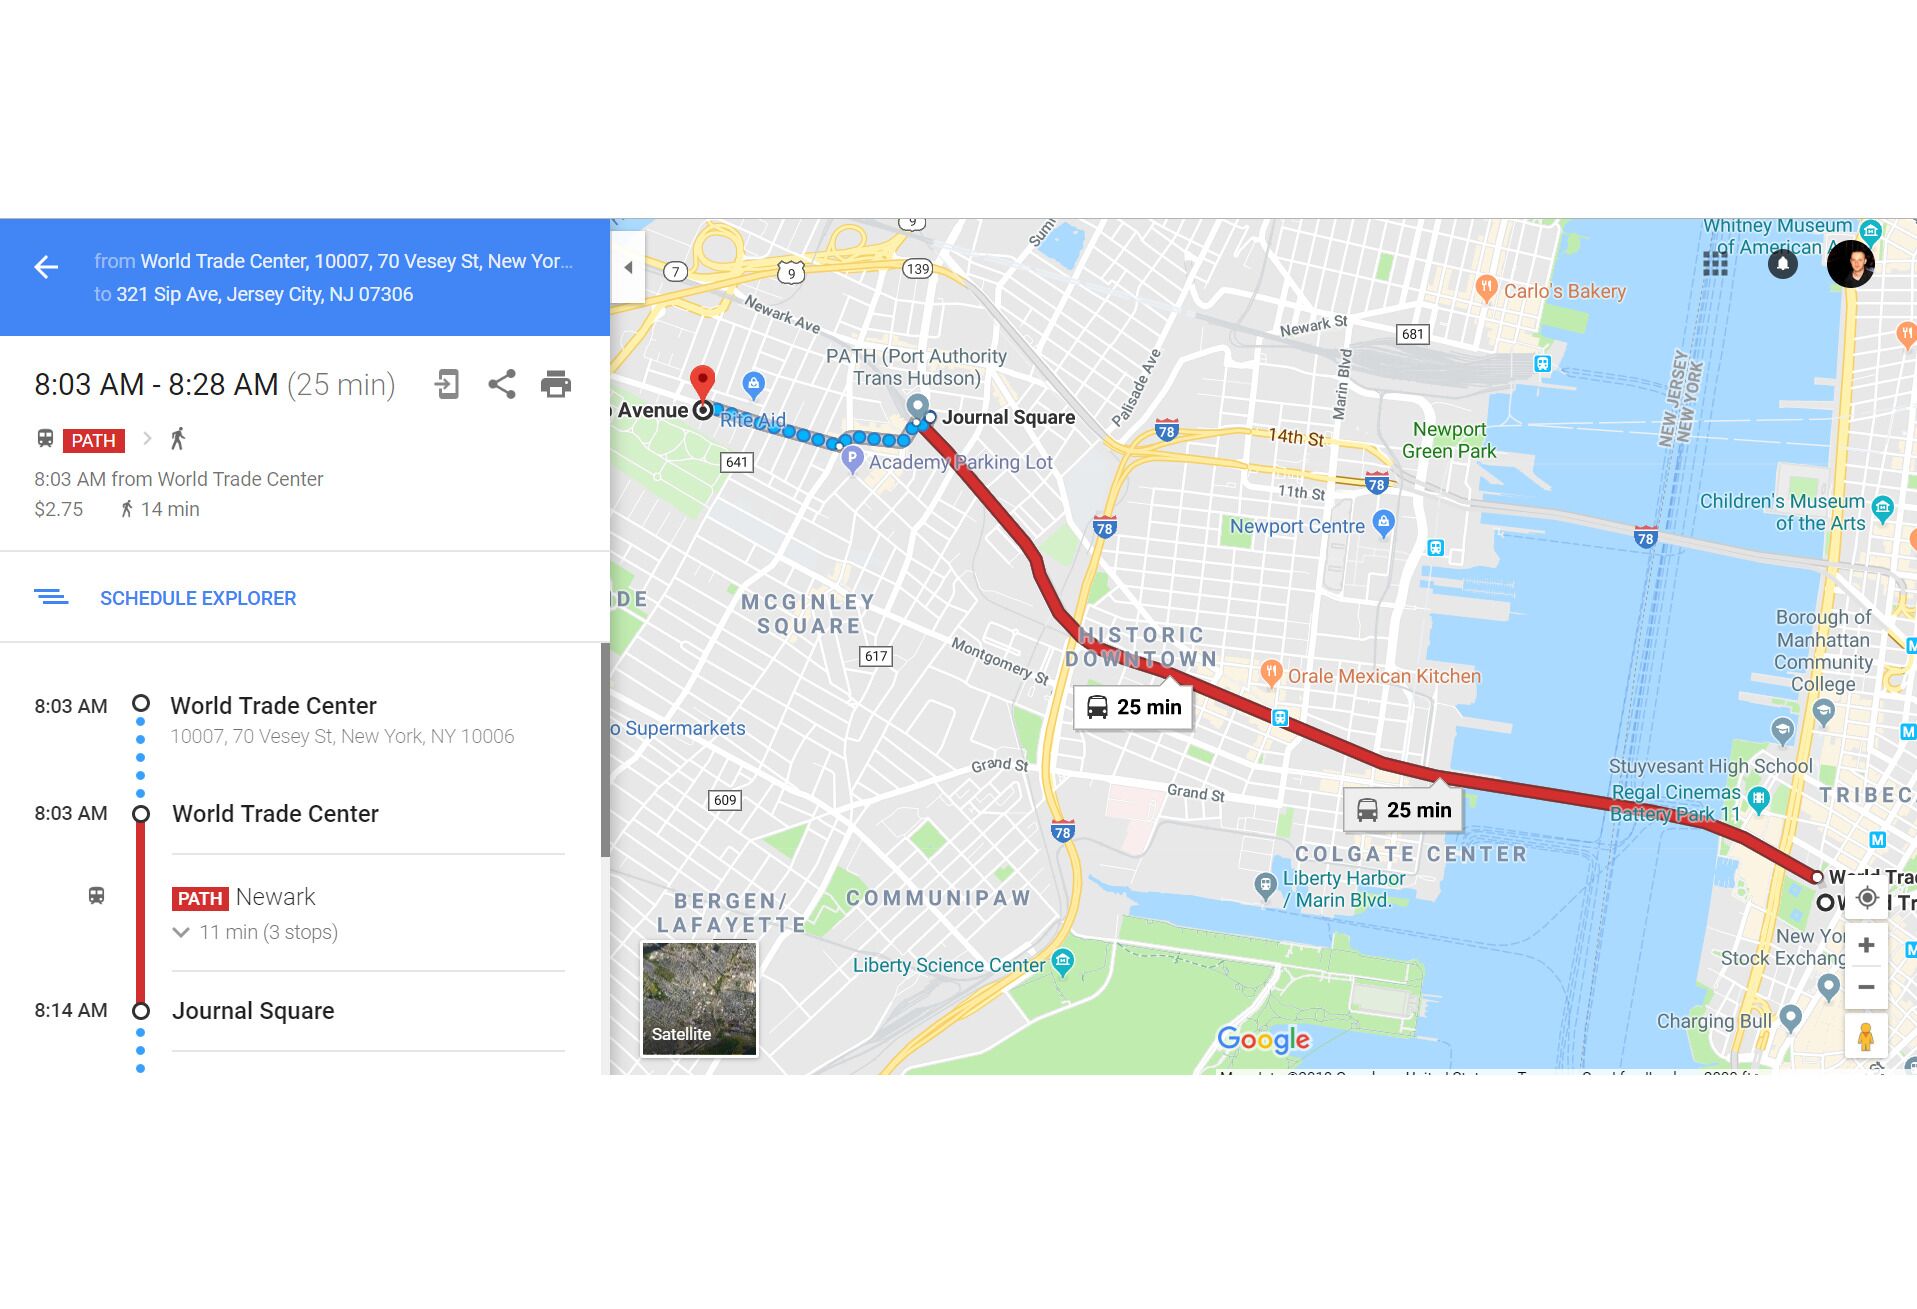Zoom out the map with minus button
1917x1309 pixels.
[1866, 987]
